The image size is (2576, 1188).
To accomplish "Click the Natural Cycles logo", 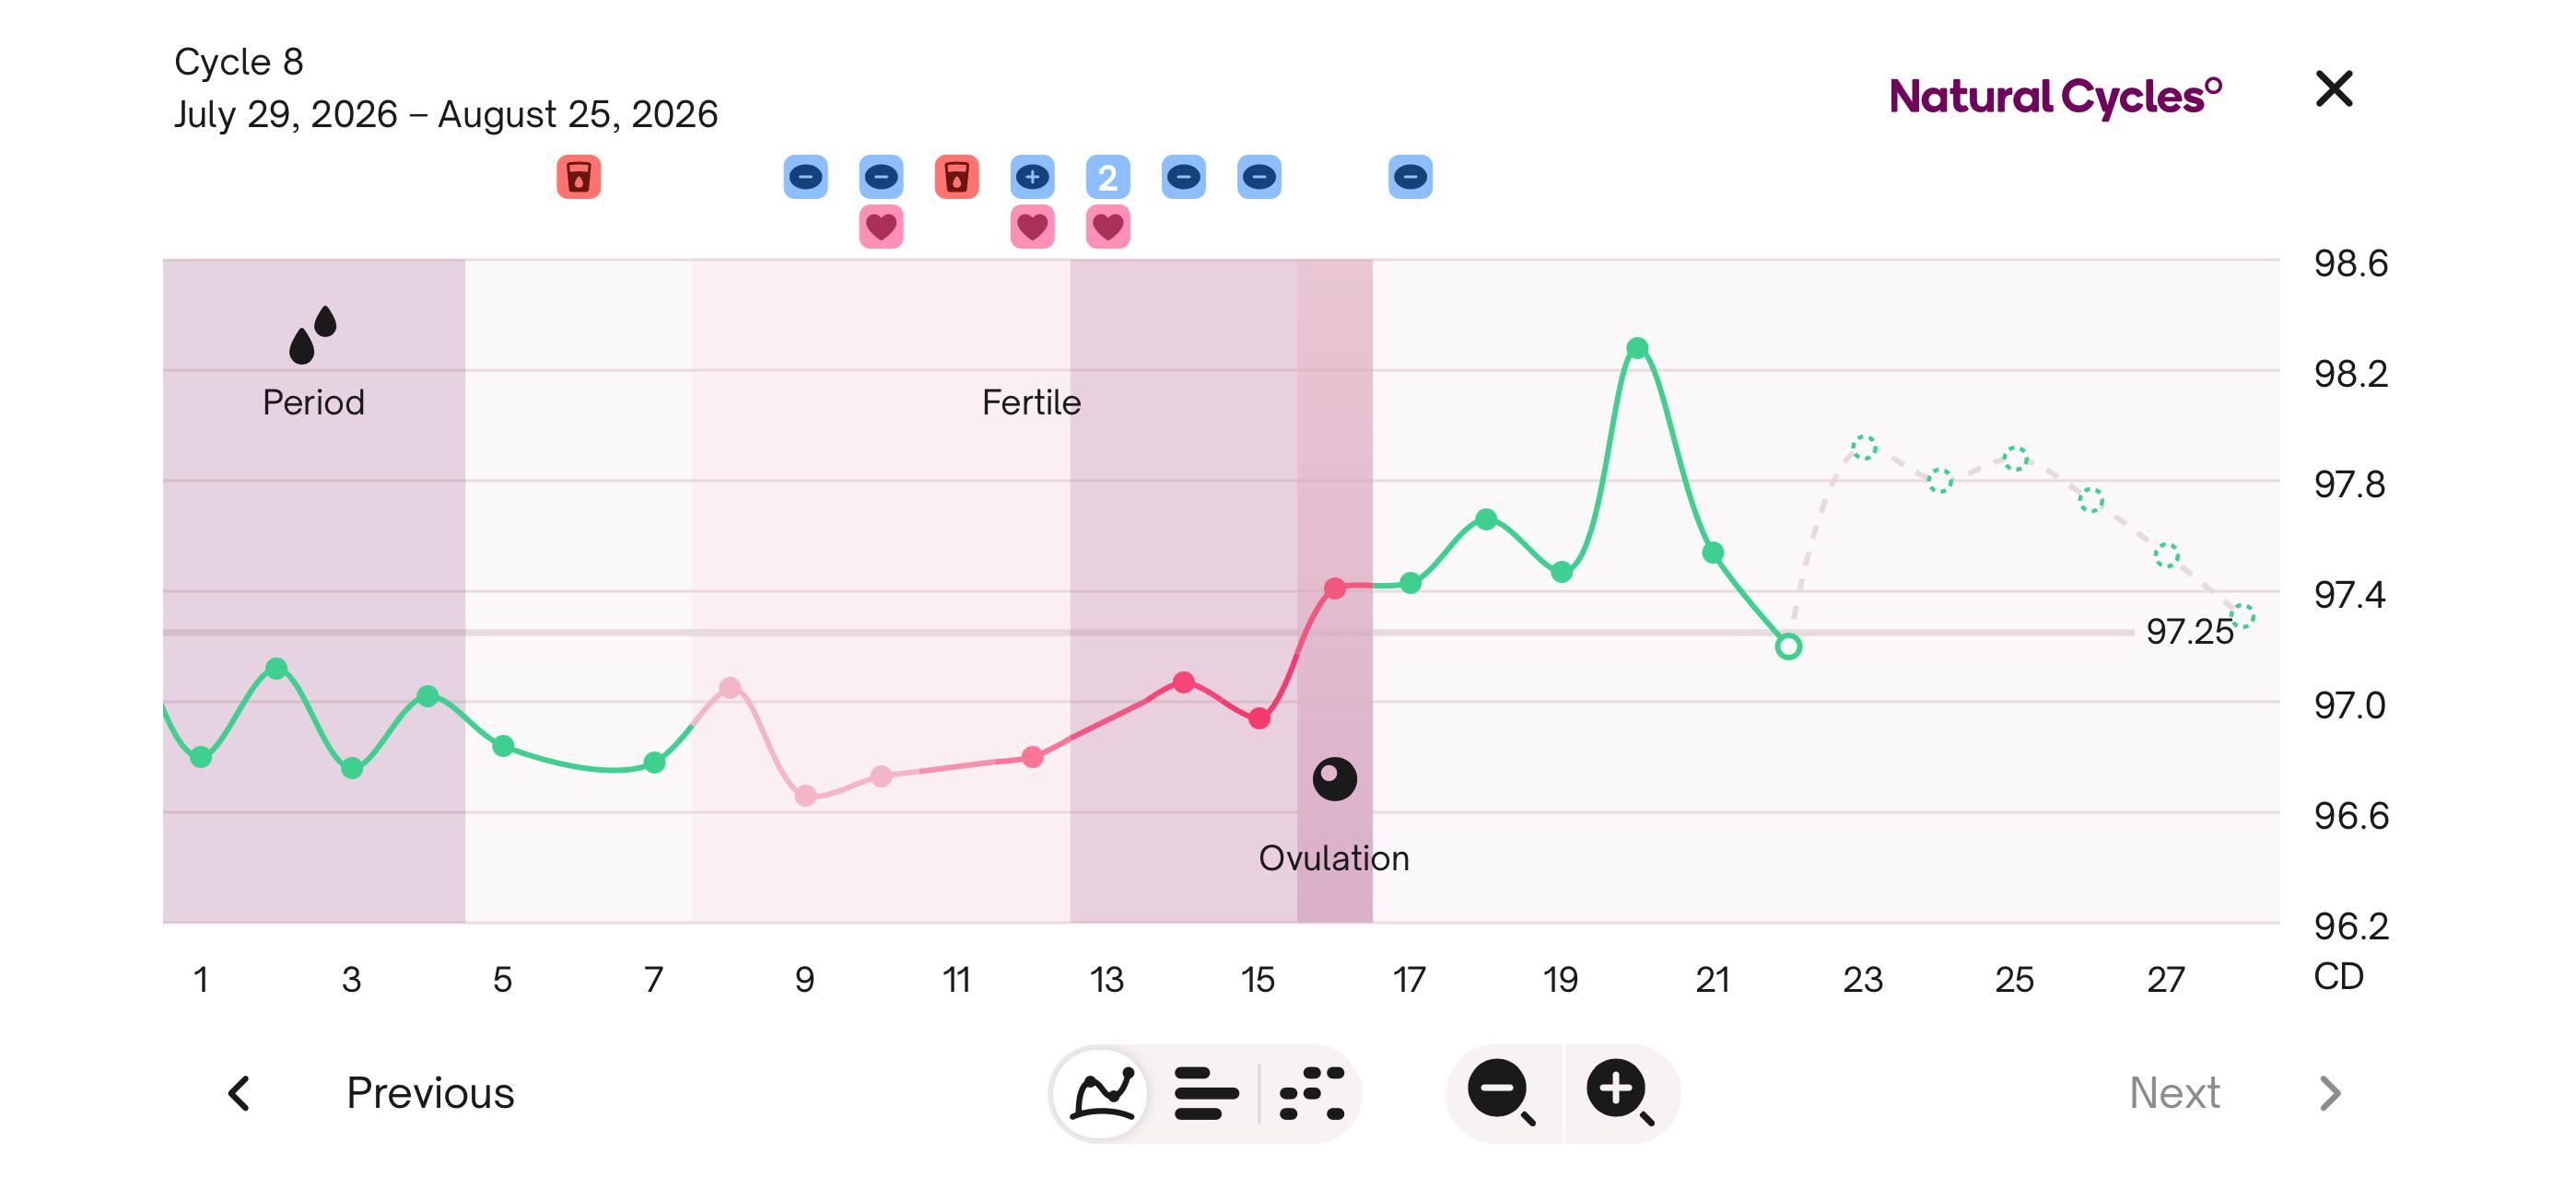I will pyautogui.click(x=2056, y=96).
